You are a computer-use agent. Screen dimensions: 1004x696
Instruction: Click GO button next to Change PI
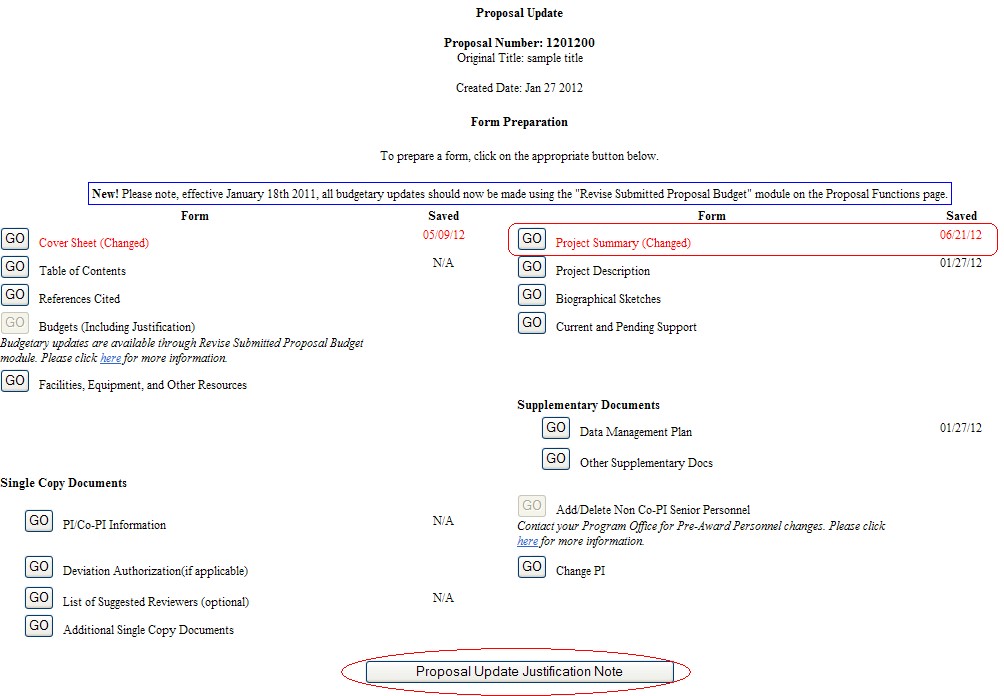point(532,567)
